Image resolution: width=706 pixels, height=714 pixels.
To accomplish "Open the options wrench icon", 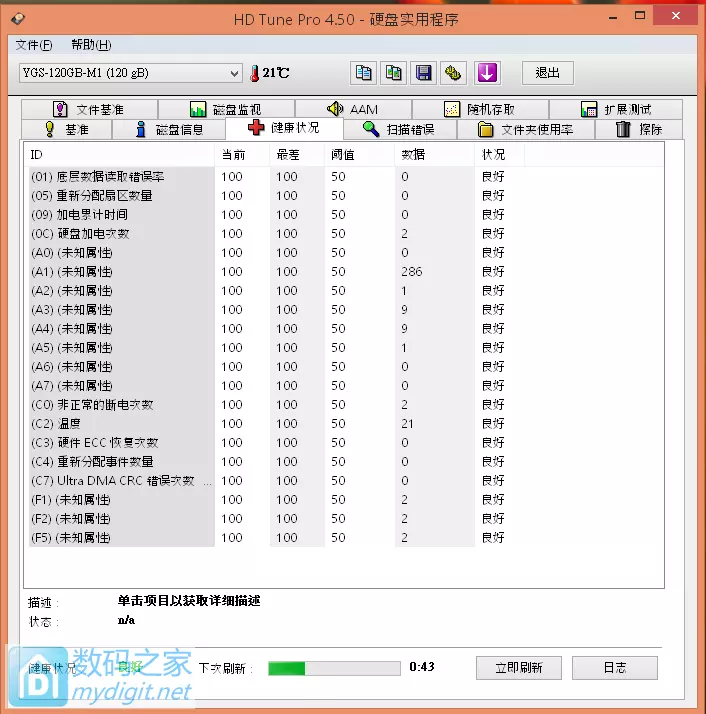I will (453, 73).
